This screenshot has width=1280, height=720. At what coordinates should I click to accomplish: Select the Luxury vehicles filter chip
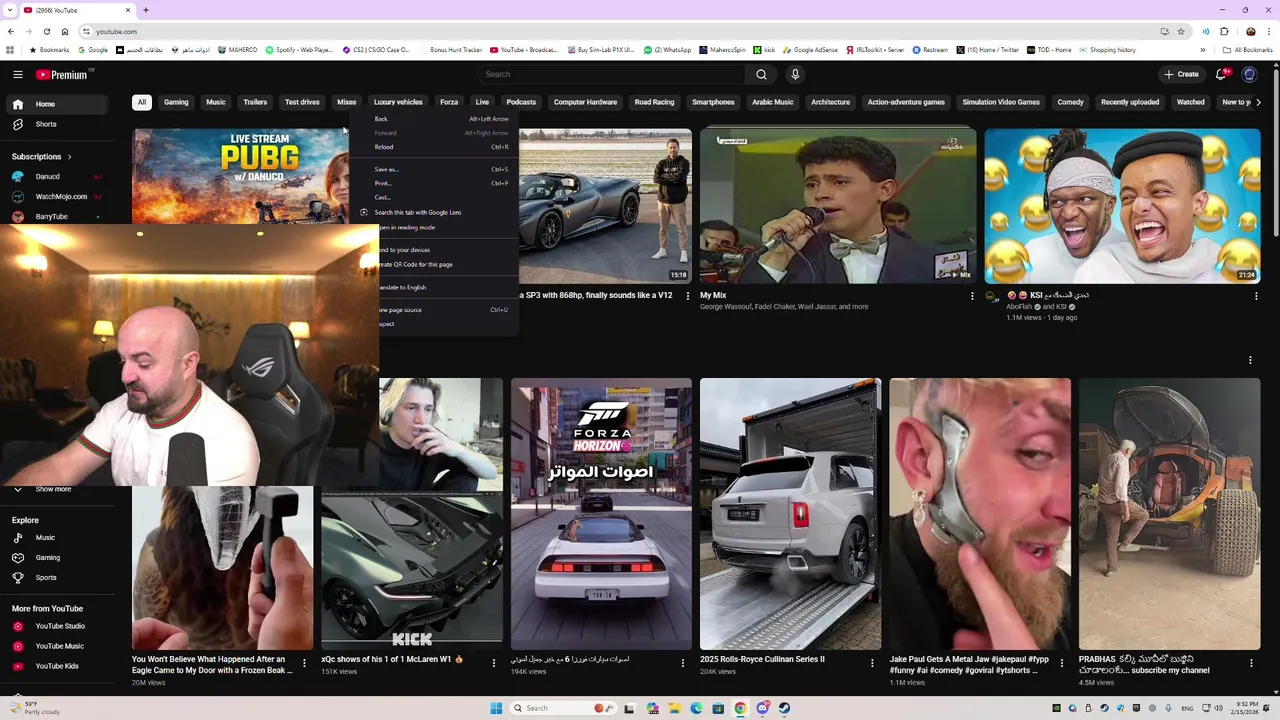[x=398, y=102]
